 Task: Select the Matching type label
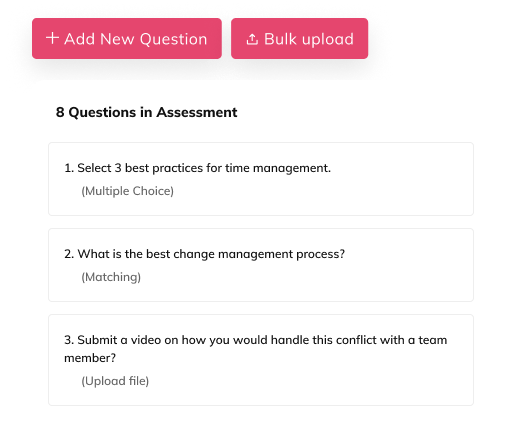click(x=111, y=277)
